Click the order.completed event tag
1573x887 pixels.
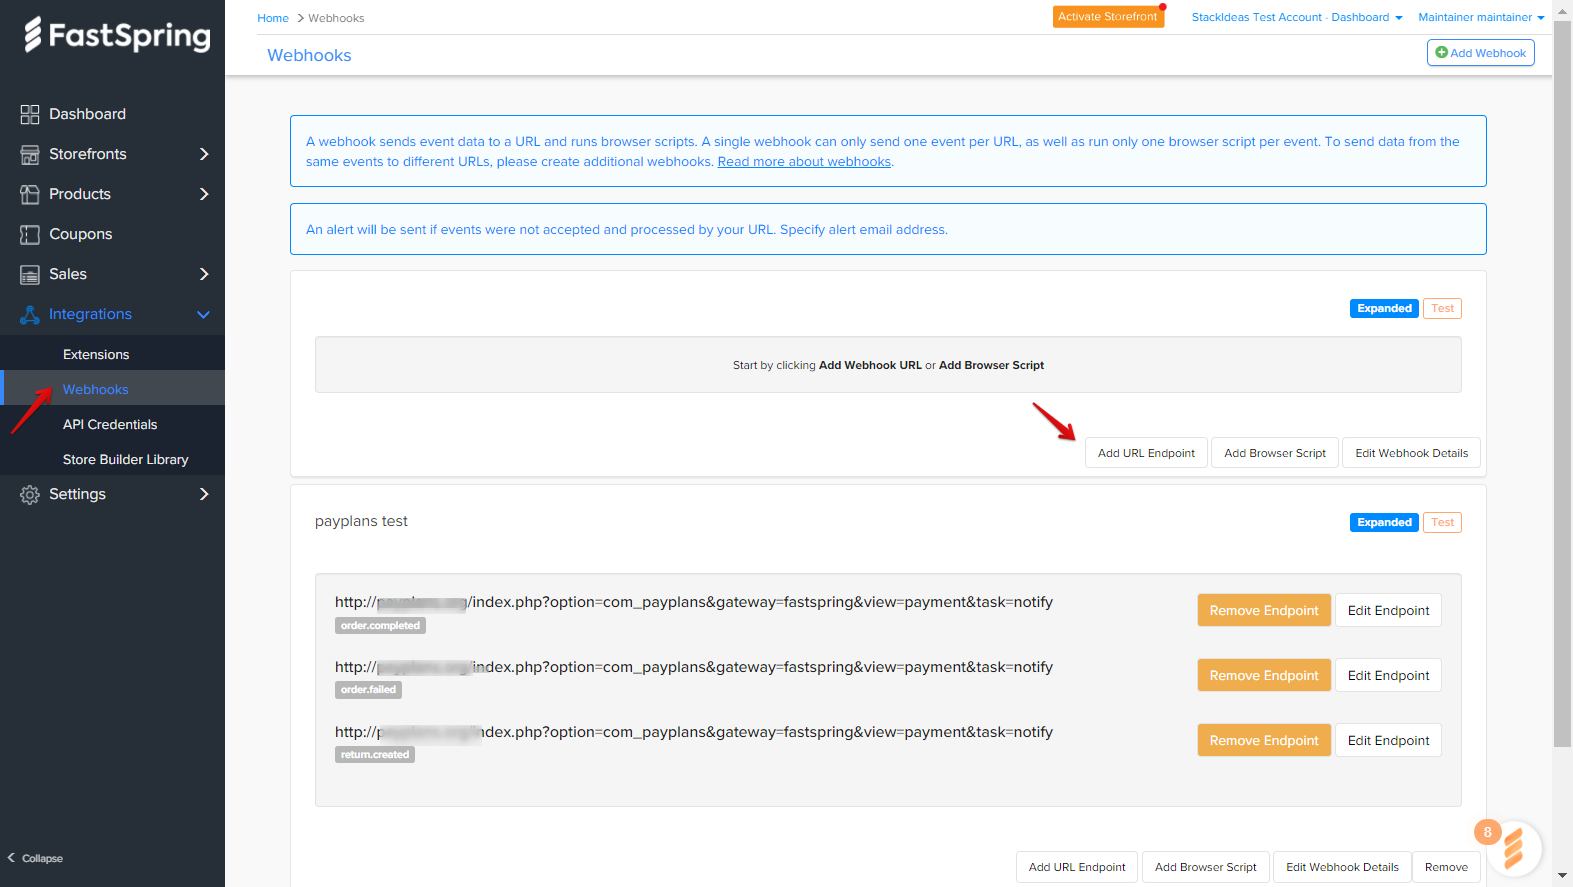[x=380, y=625]
